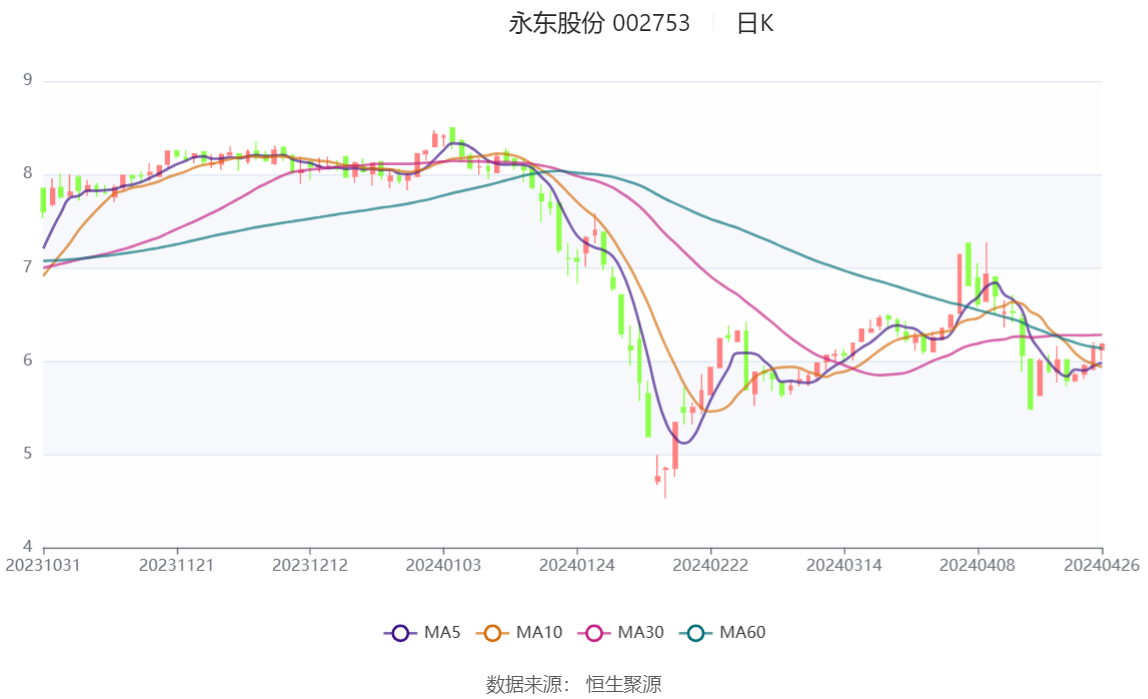Click the 20231121 date axis label
The width and height of the screenshot is (1148, 699).
tap(176, 566)
